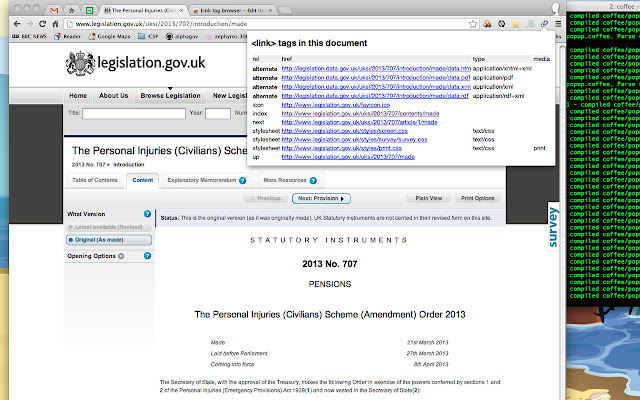The image size is (640, 400).
Task: Click help icon beside Explanatory Memorandum
Action: tap(242, 180)
